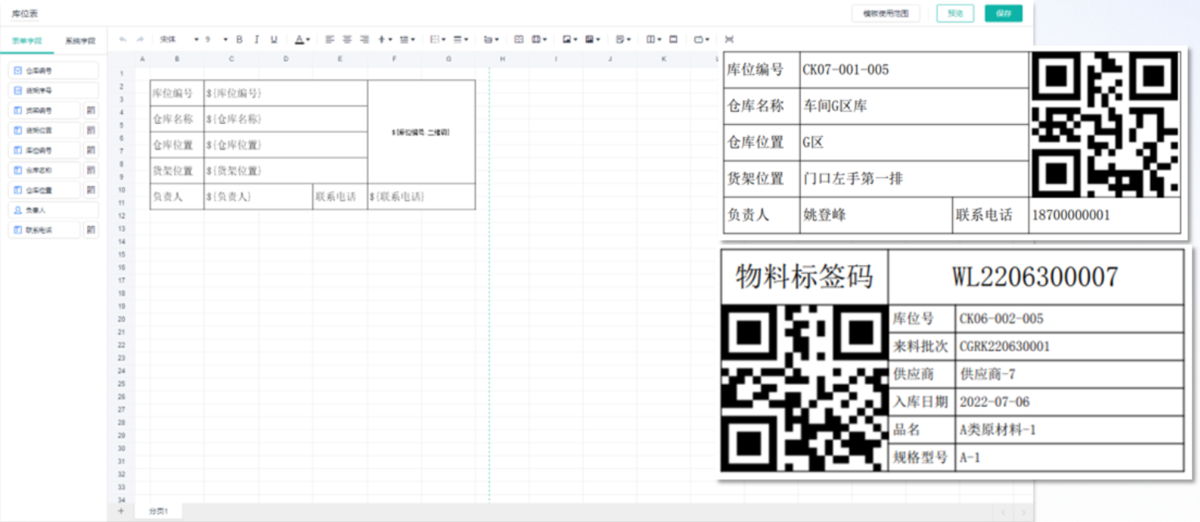
Task: Click 2022-07-06 date in the material label
Action: coord(994,402)
